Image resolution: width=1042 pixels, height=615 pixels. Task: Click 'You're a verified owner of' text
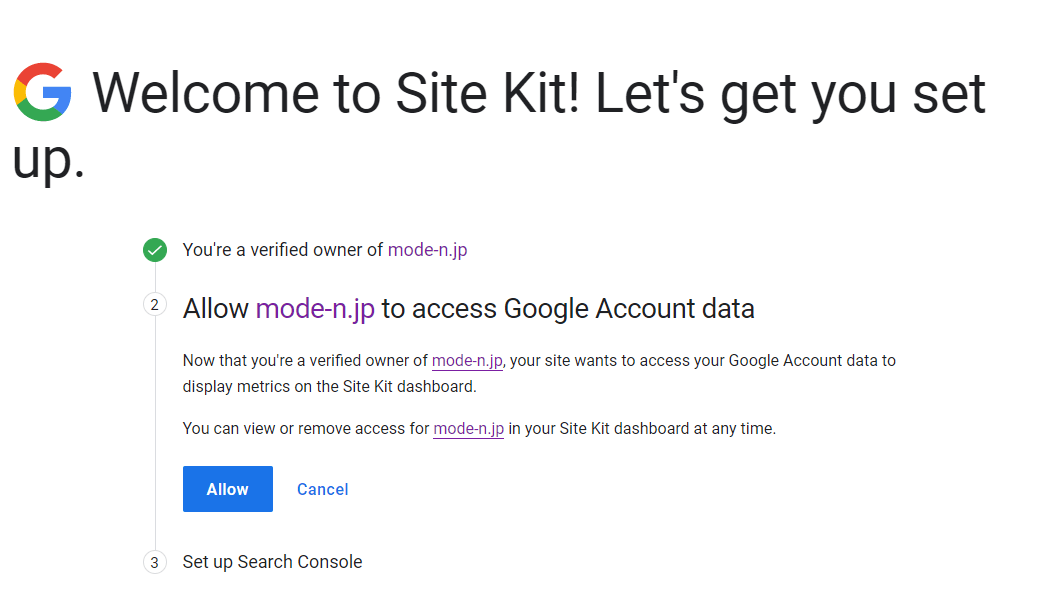(x=283, y=250)
